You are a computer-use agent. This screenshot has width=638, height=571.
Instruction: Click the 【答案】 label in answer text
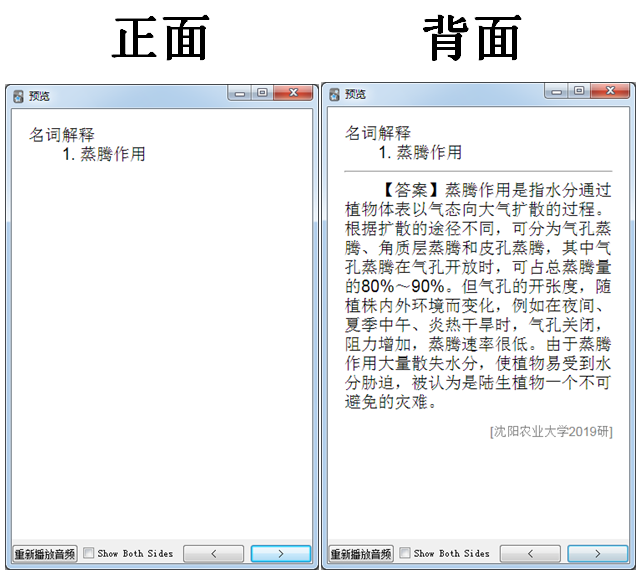point(411,190)
